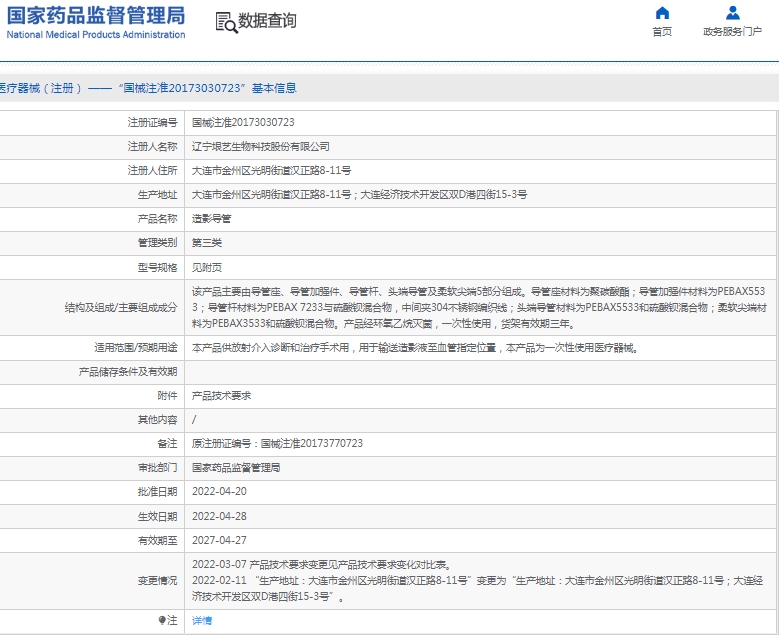The height and width of the screenshot is (640, 779).
Task: Select product name 造影导管
Action: pos(212,219)
